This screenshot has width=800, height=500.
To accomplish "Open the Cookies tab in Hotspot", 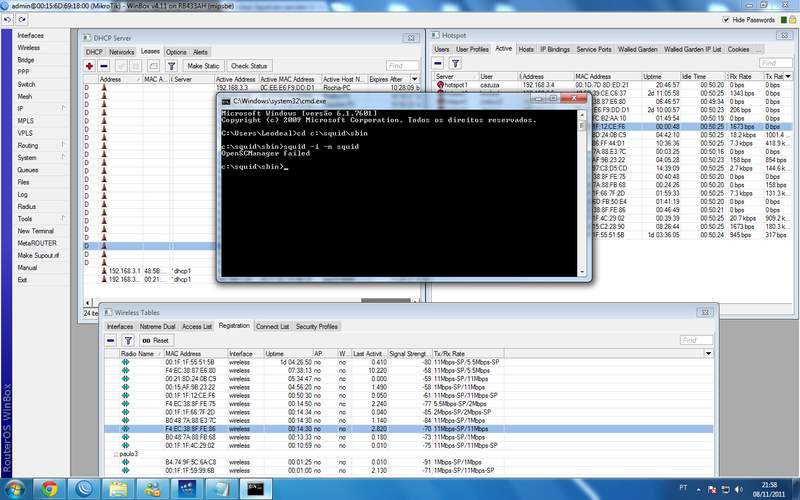I will pyautogui.click(x=738, y=49).
